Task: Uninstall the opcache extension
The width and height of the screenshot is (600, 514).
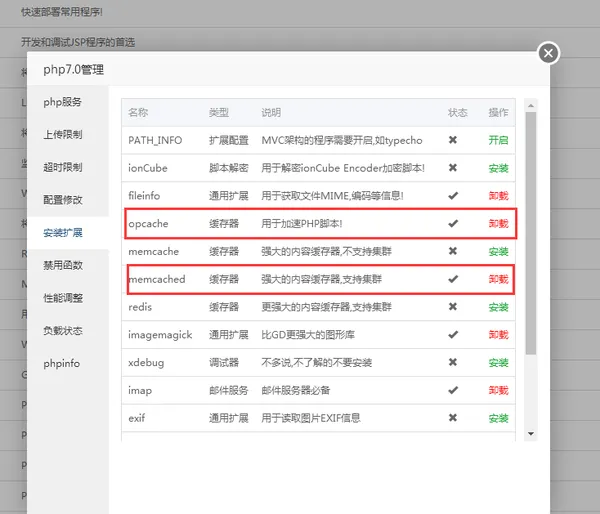Action: pos(498,224)
